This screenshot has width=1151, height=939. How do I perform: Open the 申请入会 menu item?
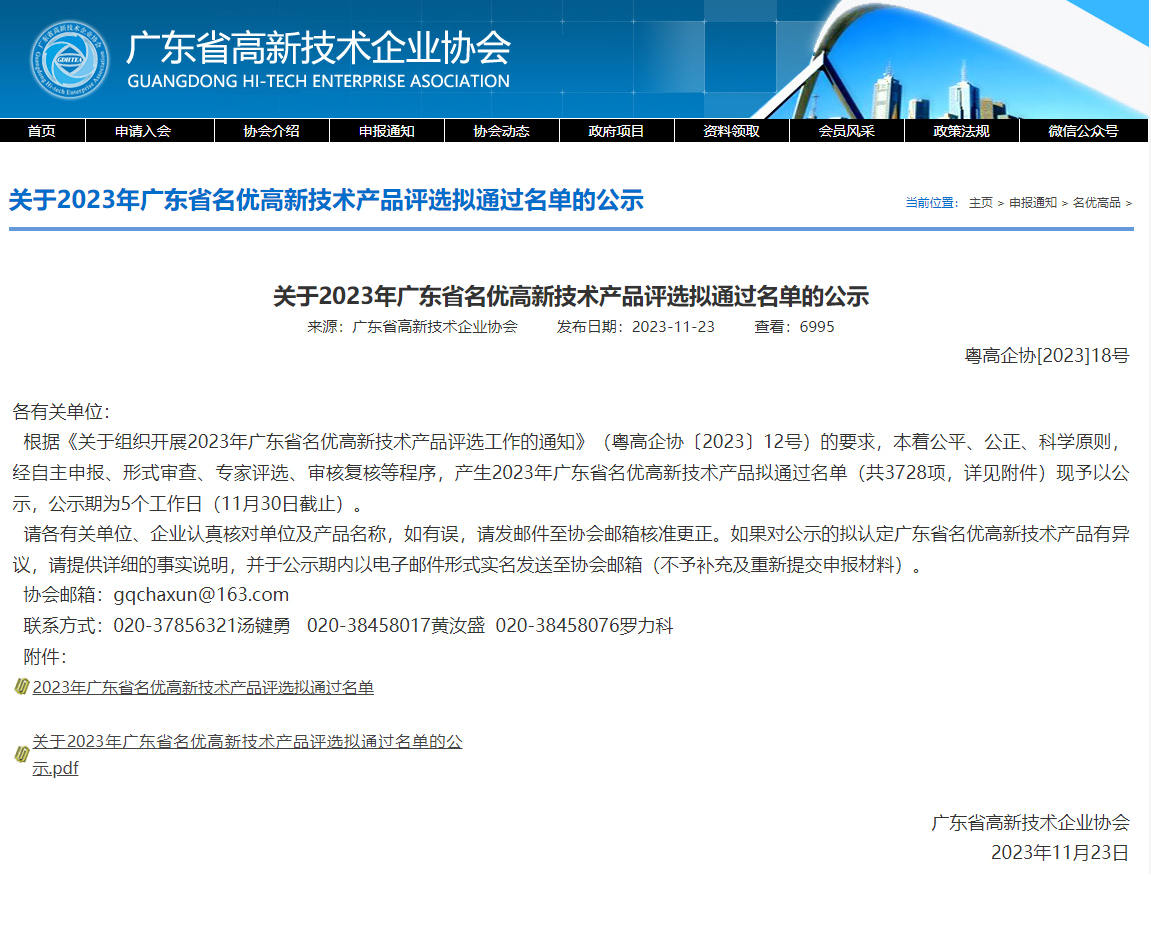(143, 131)
